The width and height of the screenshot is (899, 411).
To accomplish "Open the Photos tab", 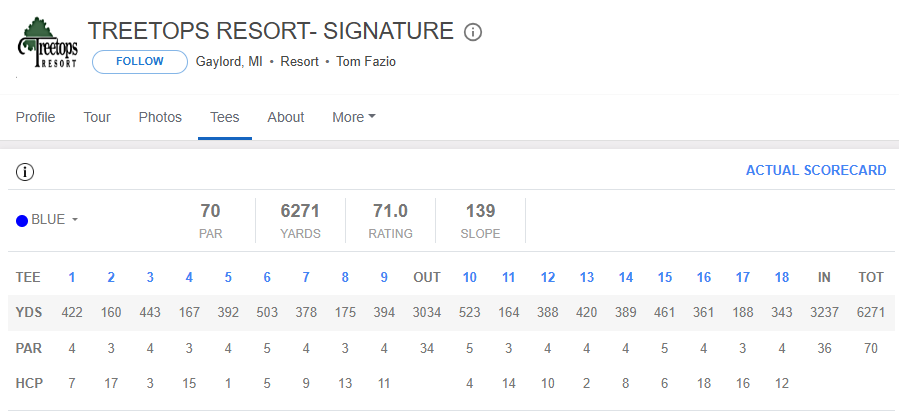I will (160, 118).
